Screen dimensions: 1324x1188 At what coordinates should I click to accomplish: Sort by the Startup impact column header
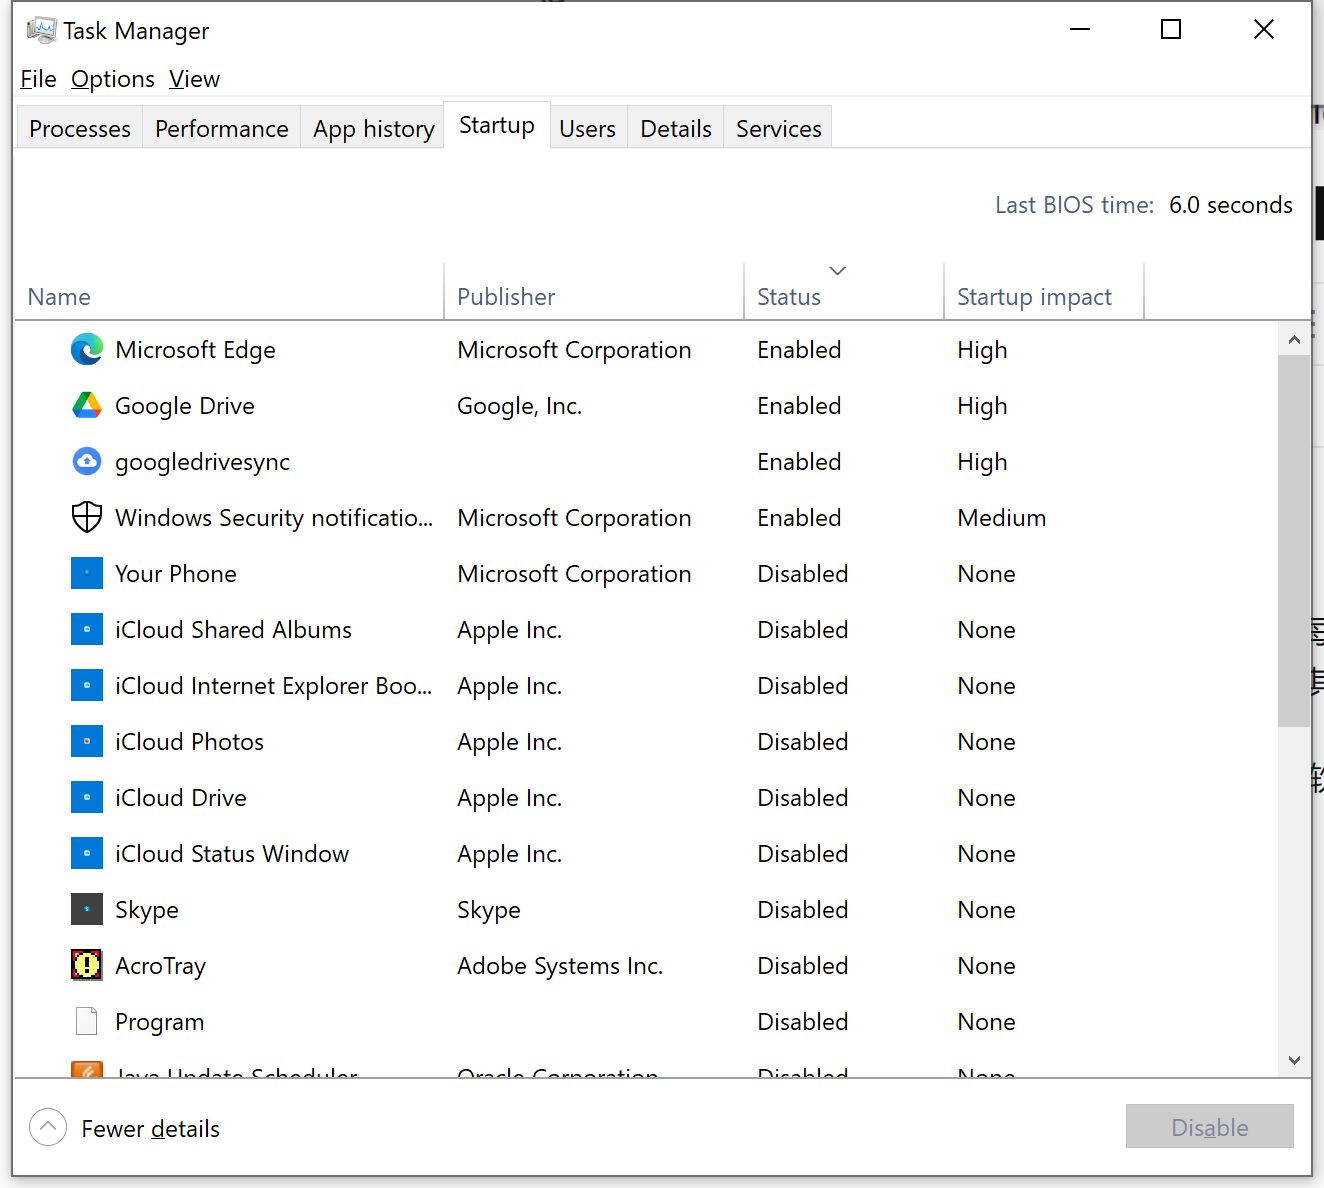(1044, 292)
